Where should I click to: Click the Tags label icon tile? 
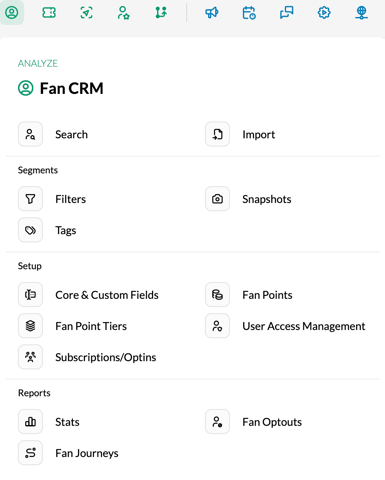[30, 230]
